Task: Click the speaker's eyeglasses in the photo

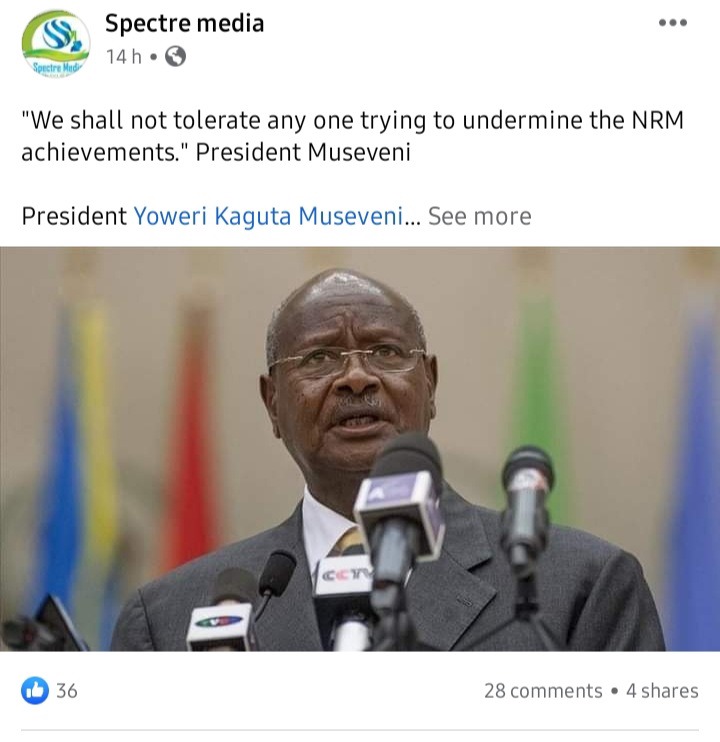Action: tap(348, 361)
